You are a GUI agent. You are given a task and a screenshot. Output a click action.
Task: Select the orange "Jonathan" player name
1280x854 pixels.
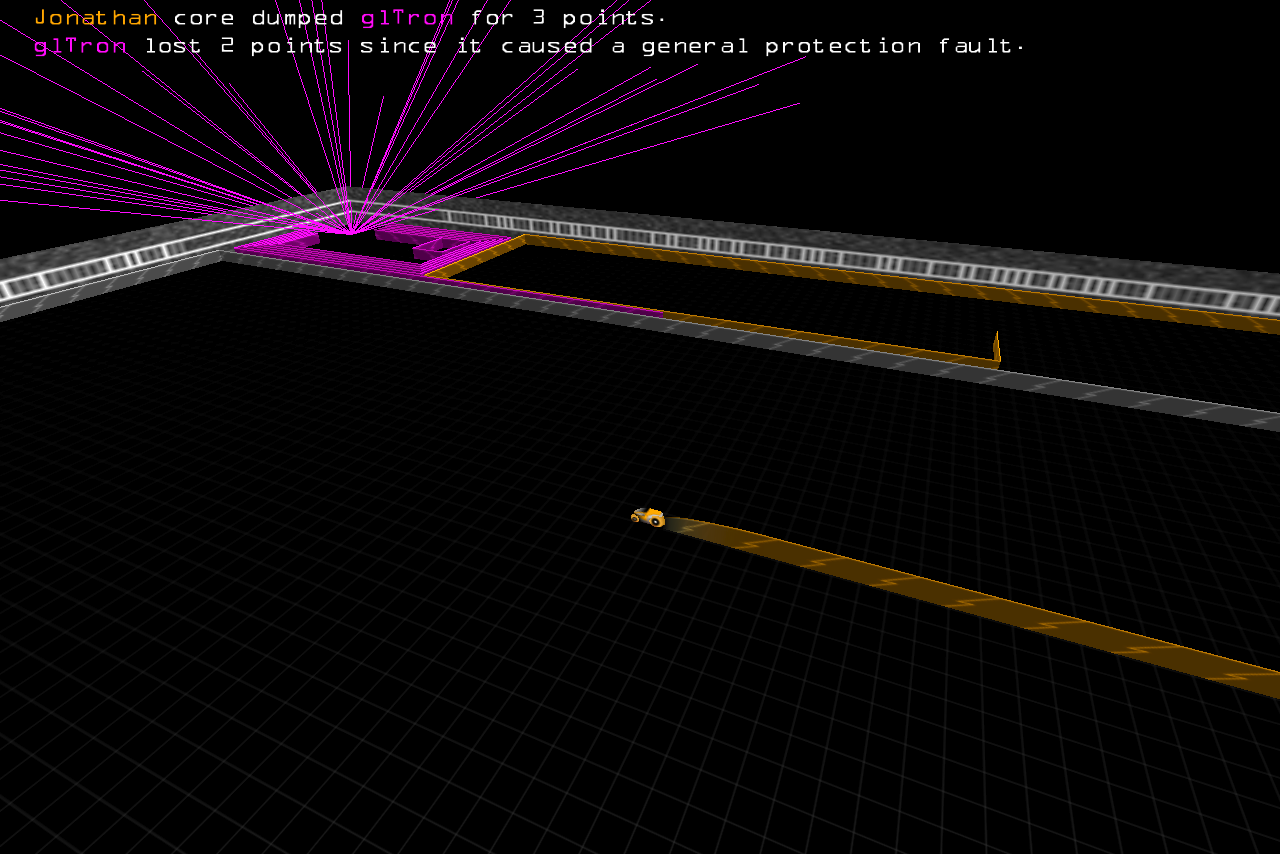[96, 18]
